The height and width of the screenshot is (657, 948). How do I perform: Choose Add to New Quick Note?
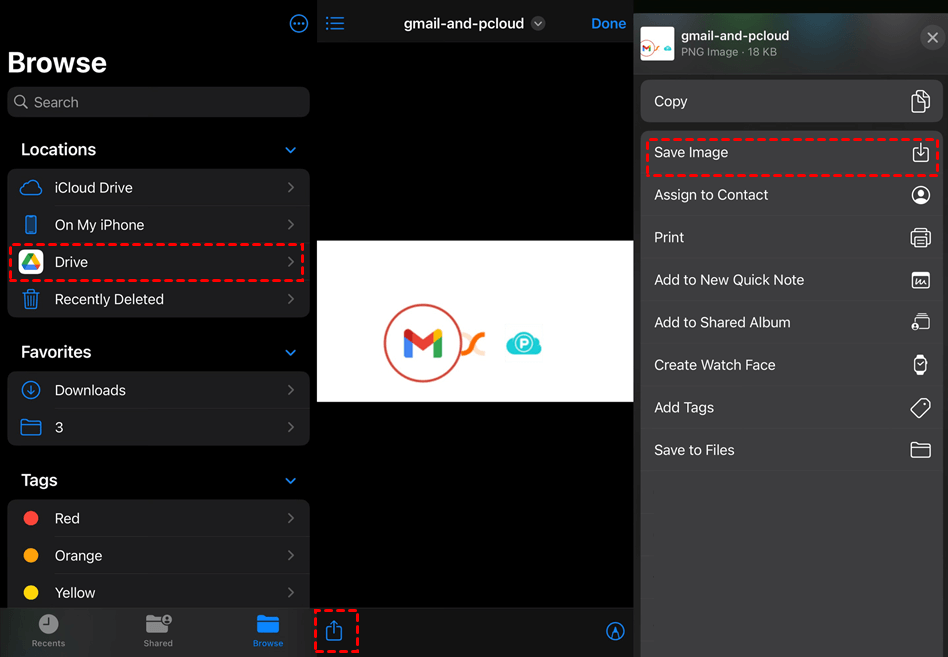coord(791,280)
